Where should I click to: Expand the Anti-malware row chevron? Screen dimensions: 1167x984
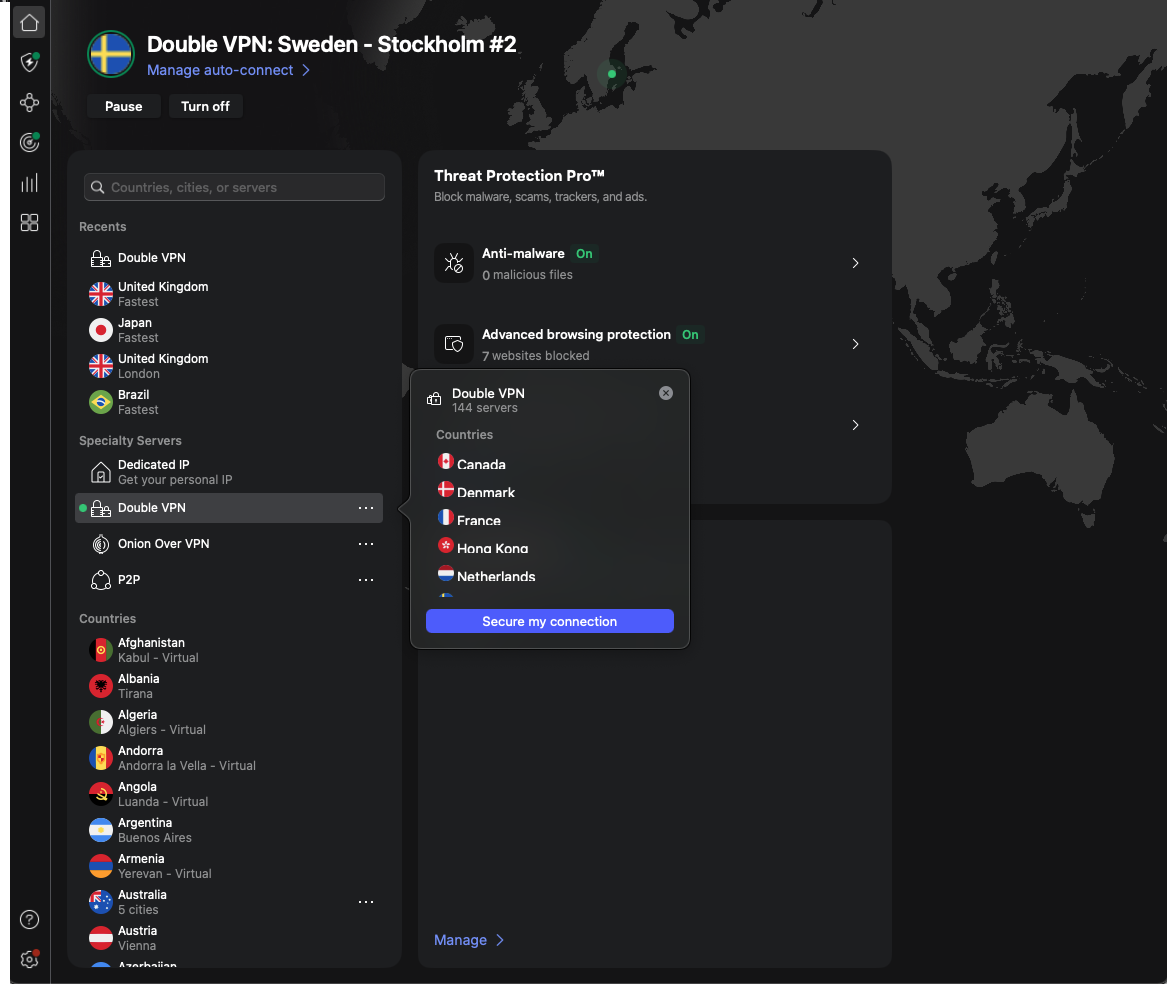[855, 263]
